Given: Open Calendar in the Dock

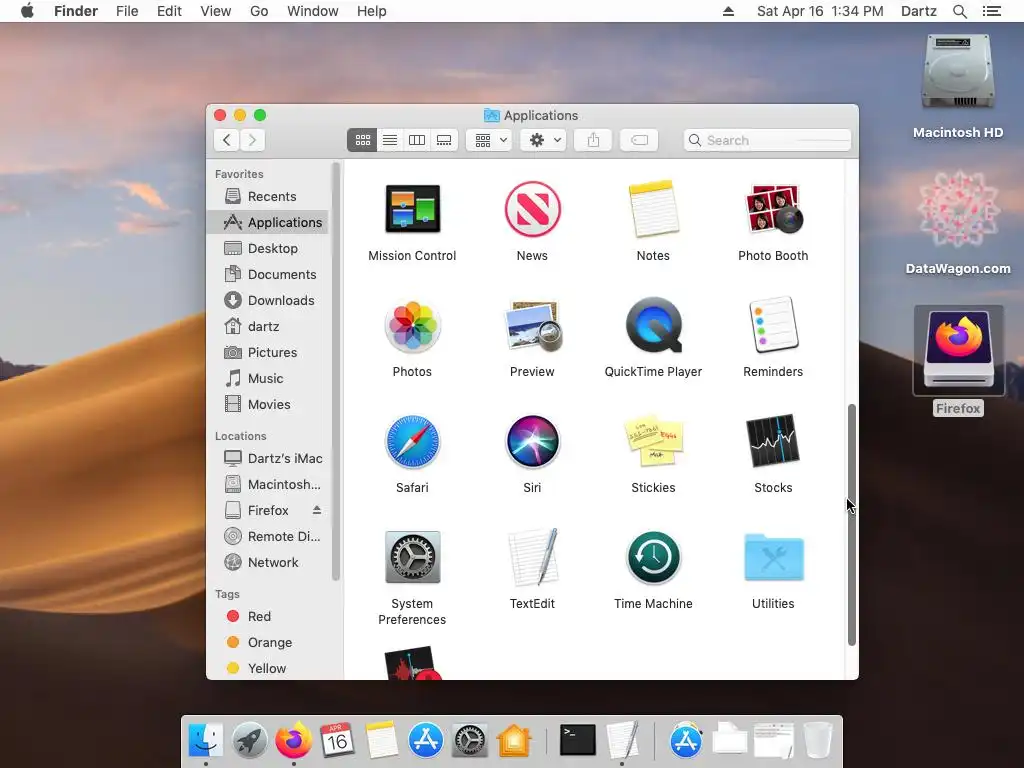Looking at the screenshot, I should (337, 741).
